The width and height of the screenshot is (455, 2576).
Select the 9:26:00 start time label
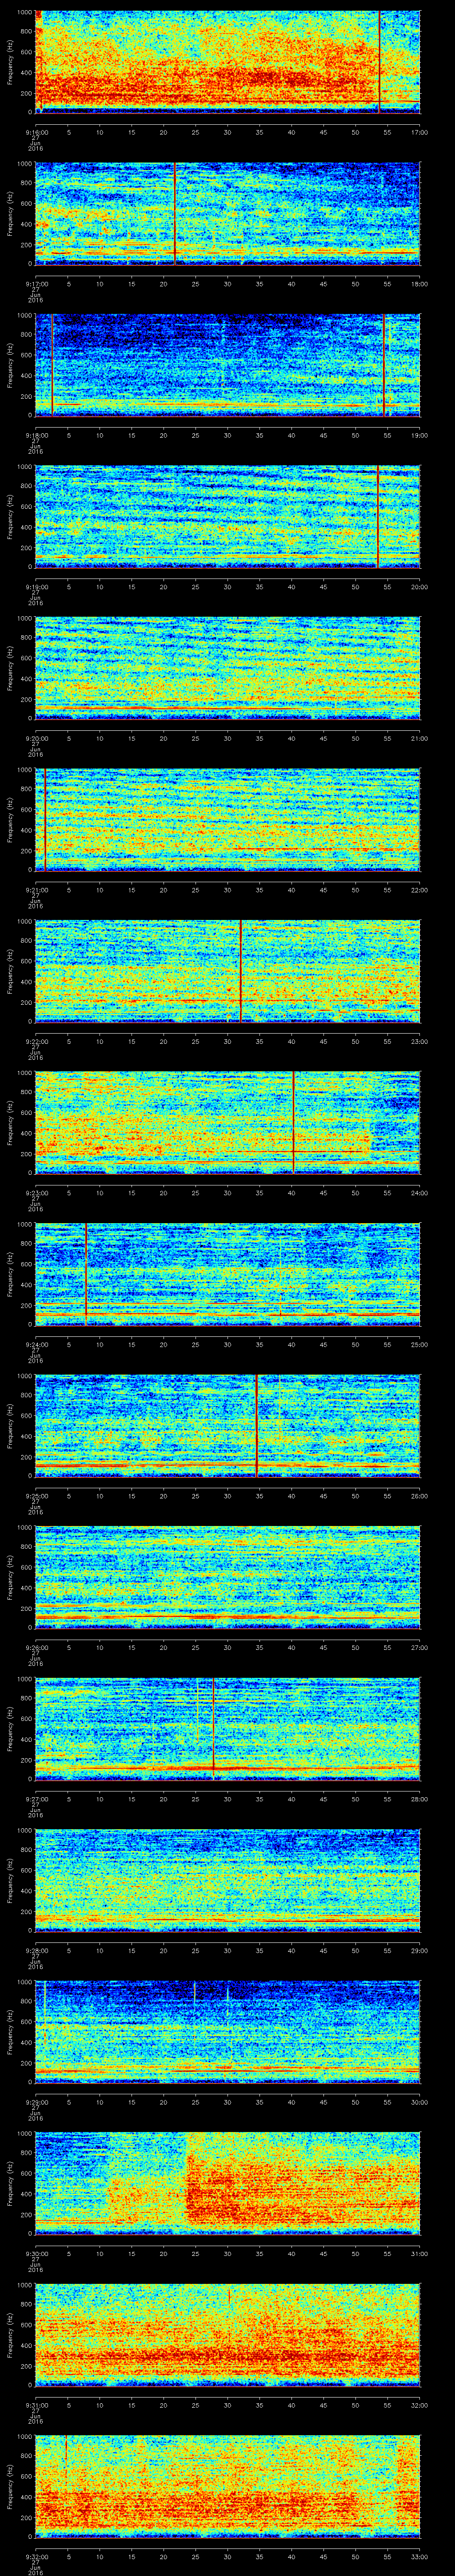pyautogui.click(x=37, y=1647)
